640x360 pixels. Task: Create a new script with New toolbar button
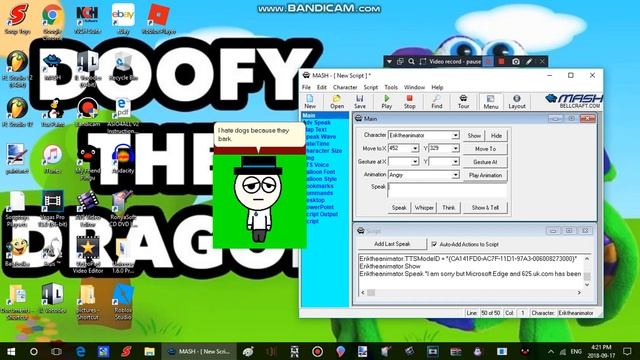310,102
